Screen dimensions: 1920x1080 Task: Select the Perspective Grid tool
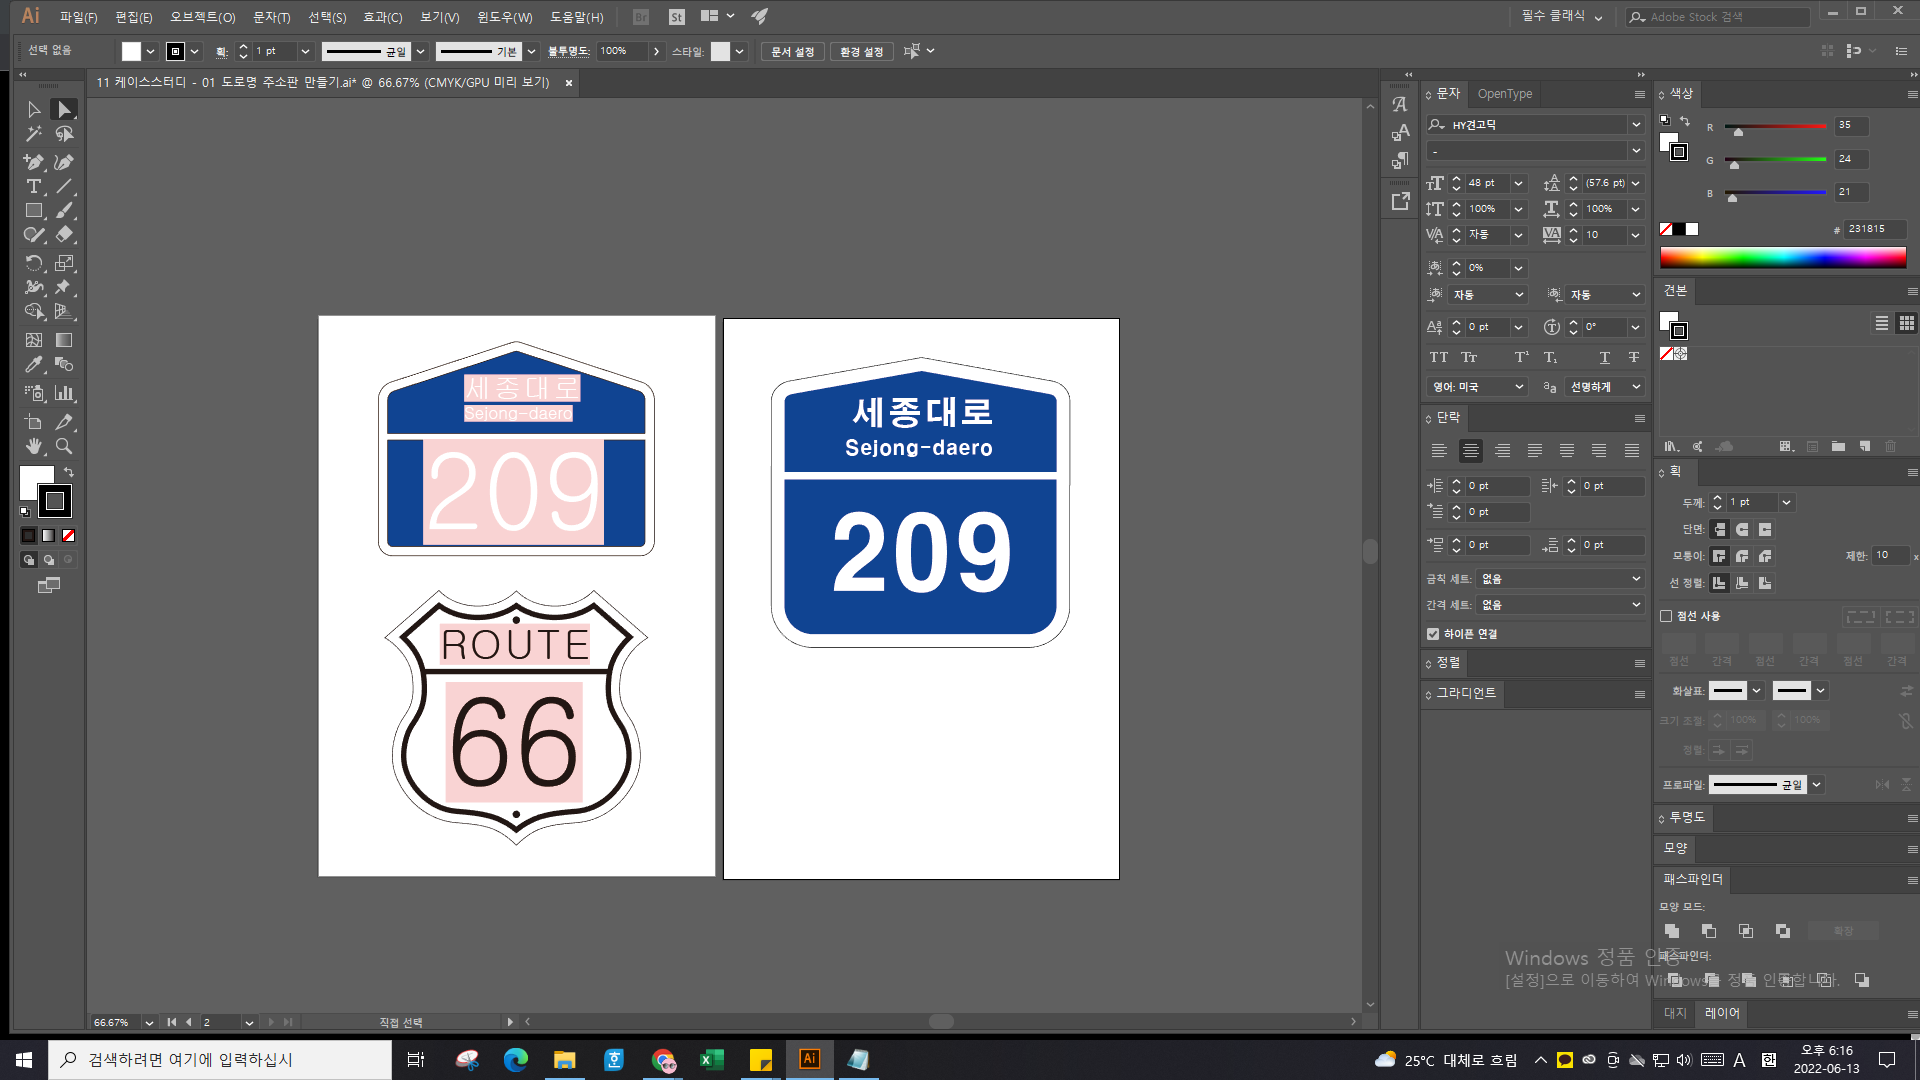point(64,312)
